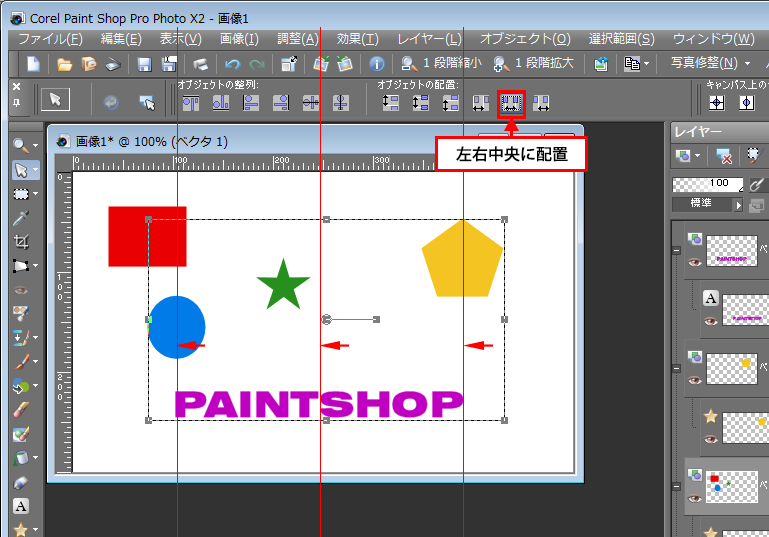Open the new layer type dropdown arrow
Viewport: 769px width, 537px height.
[697, 156]
